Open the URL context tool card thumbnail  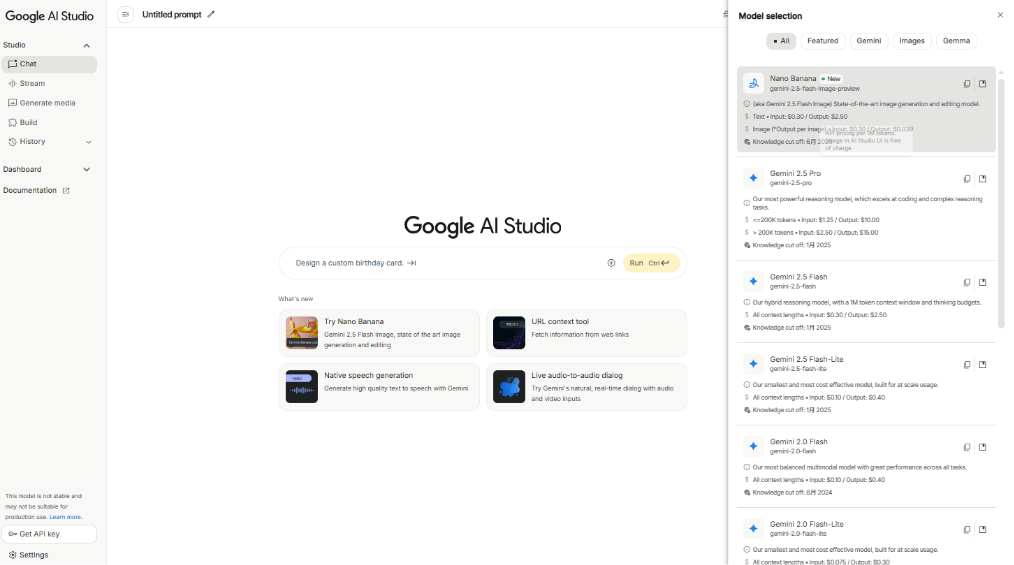point(509,333)
